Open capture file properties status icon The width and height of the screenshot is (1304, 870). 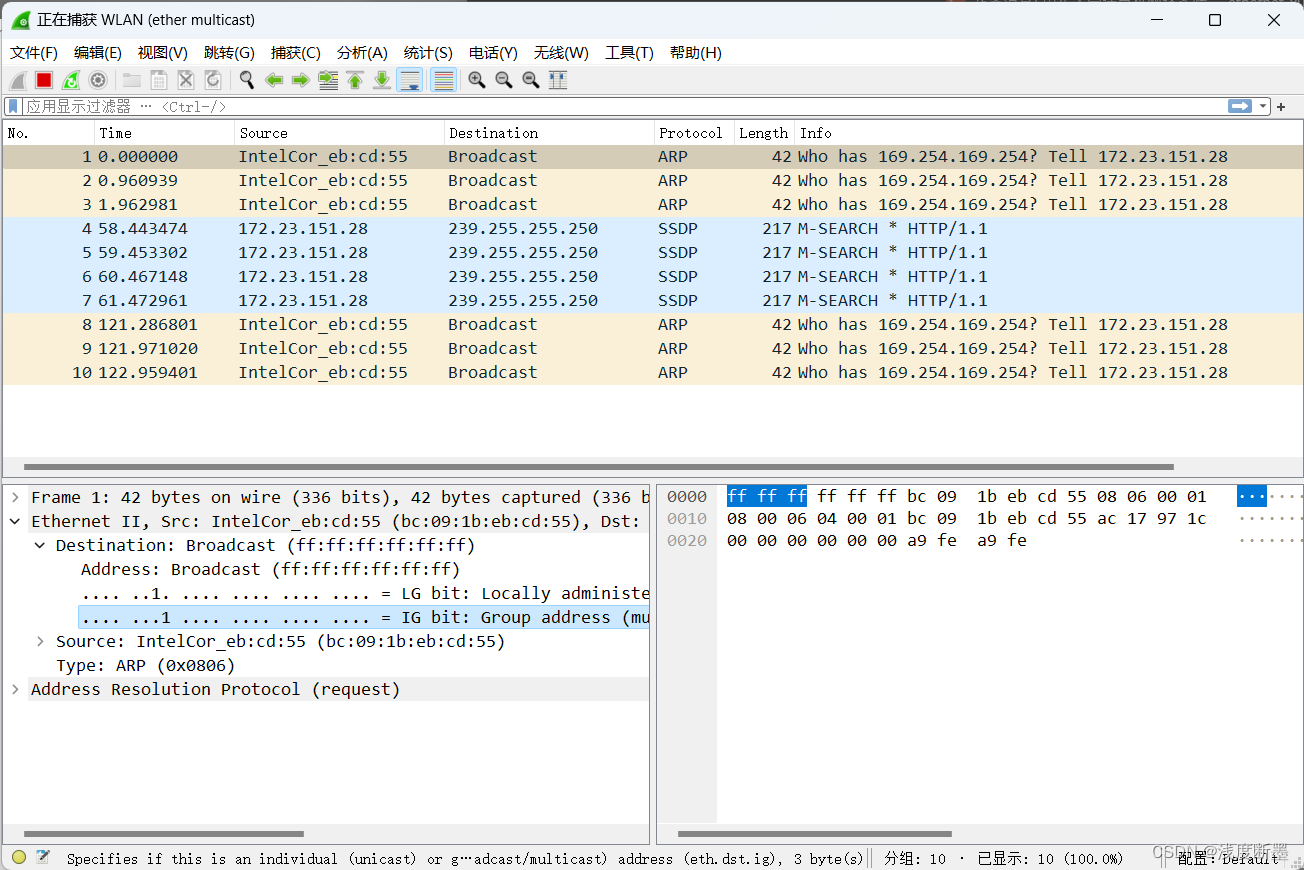pos(42,857)
